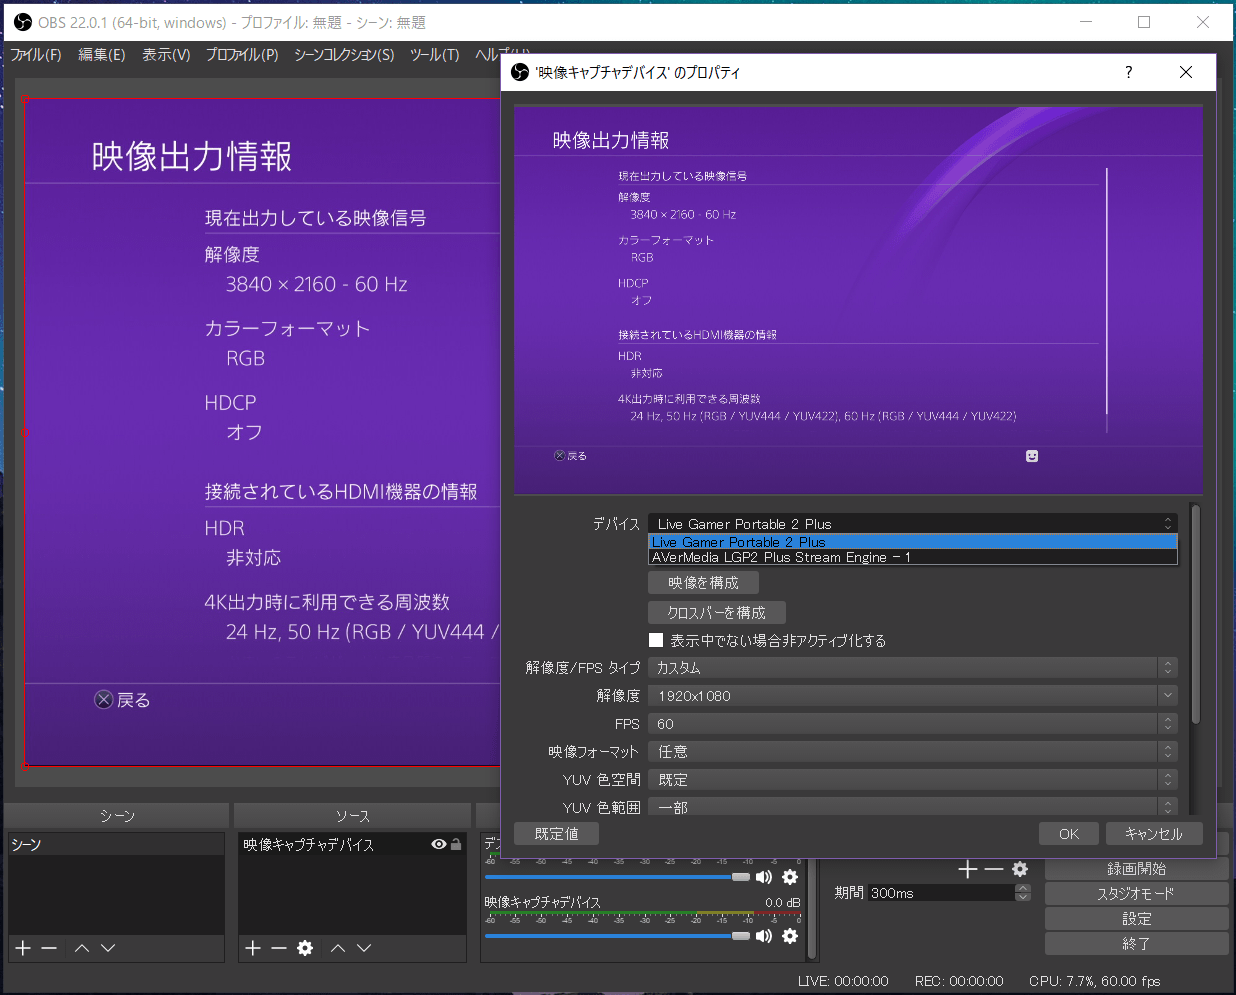Open scene transition properties gear
1236x995 pixels.
click(x=1020, y=870)
